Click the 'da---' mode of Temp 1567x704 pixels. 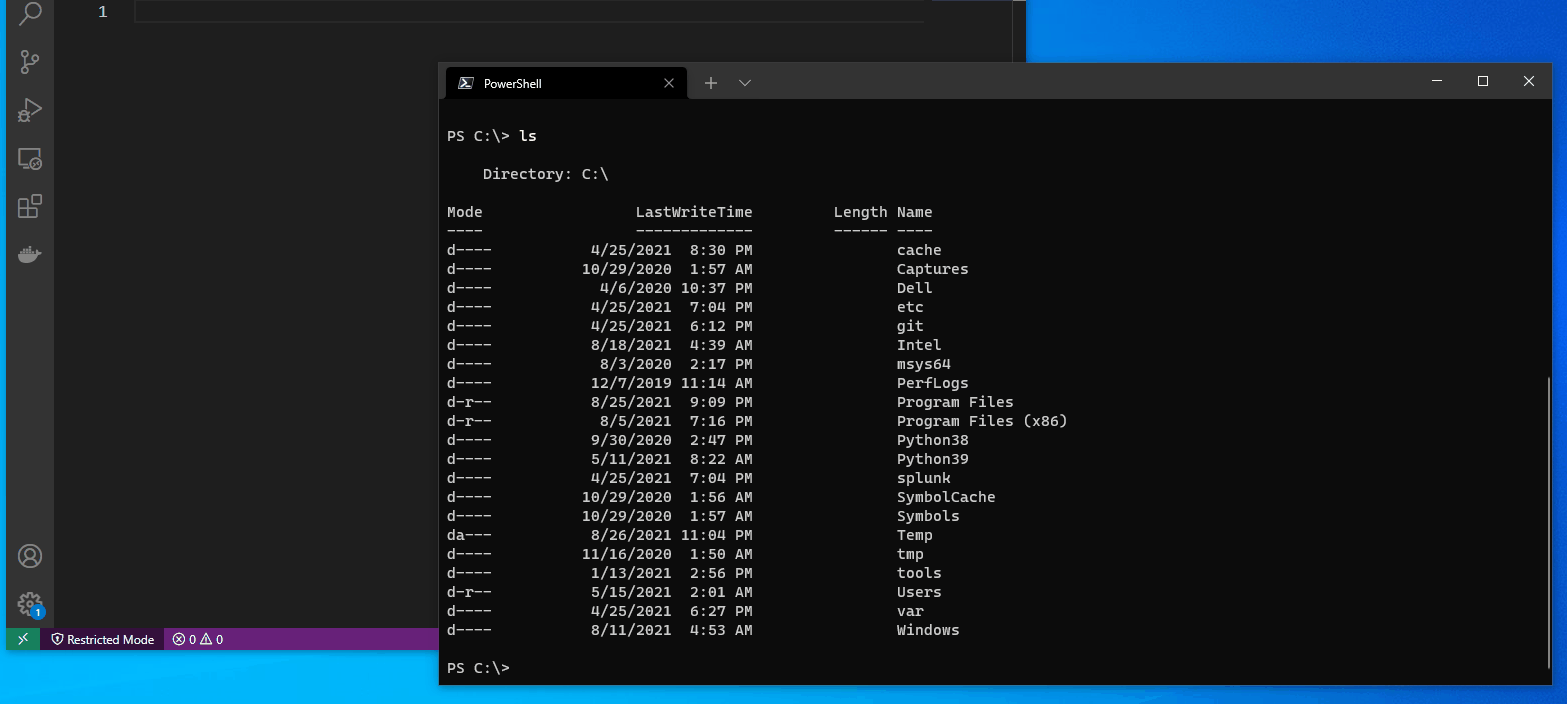tap(469, 535)
